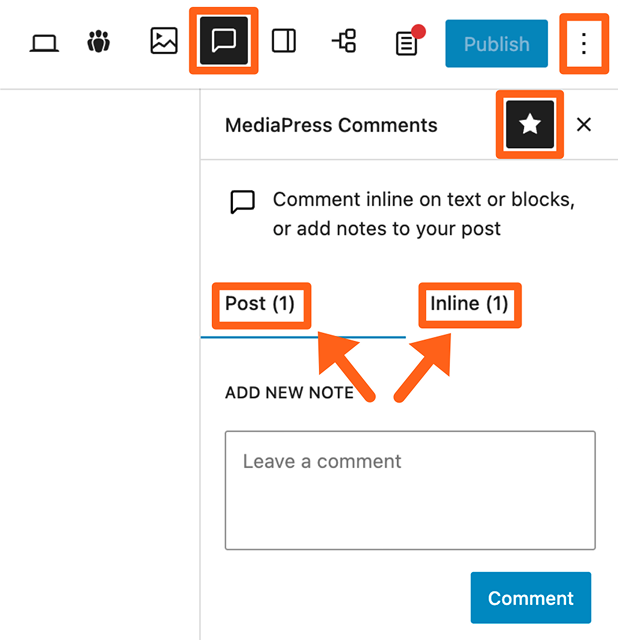Toggle the settings sidebar panel icon
Image resolution: width=618 pixels, height=640 pixels.
click(x=284, y=41)
